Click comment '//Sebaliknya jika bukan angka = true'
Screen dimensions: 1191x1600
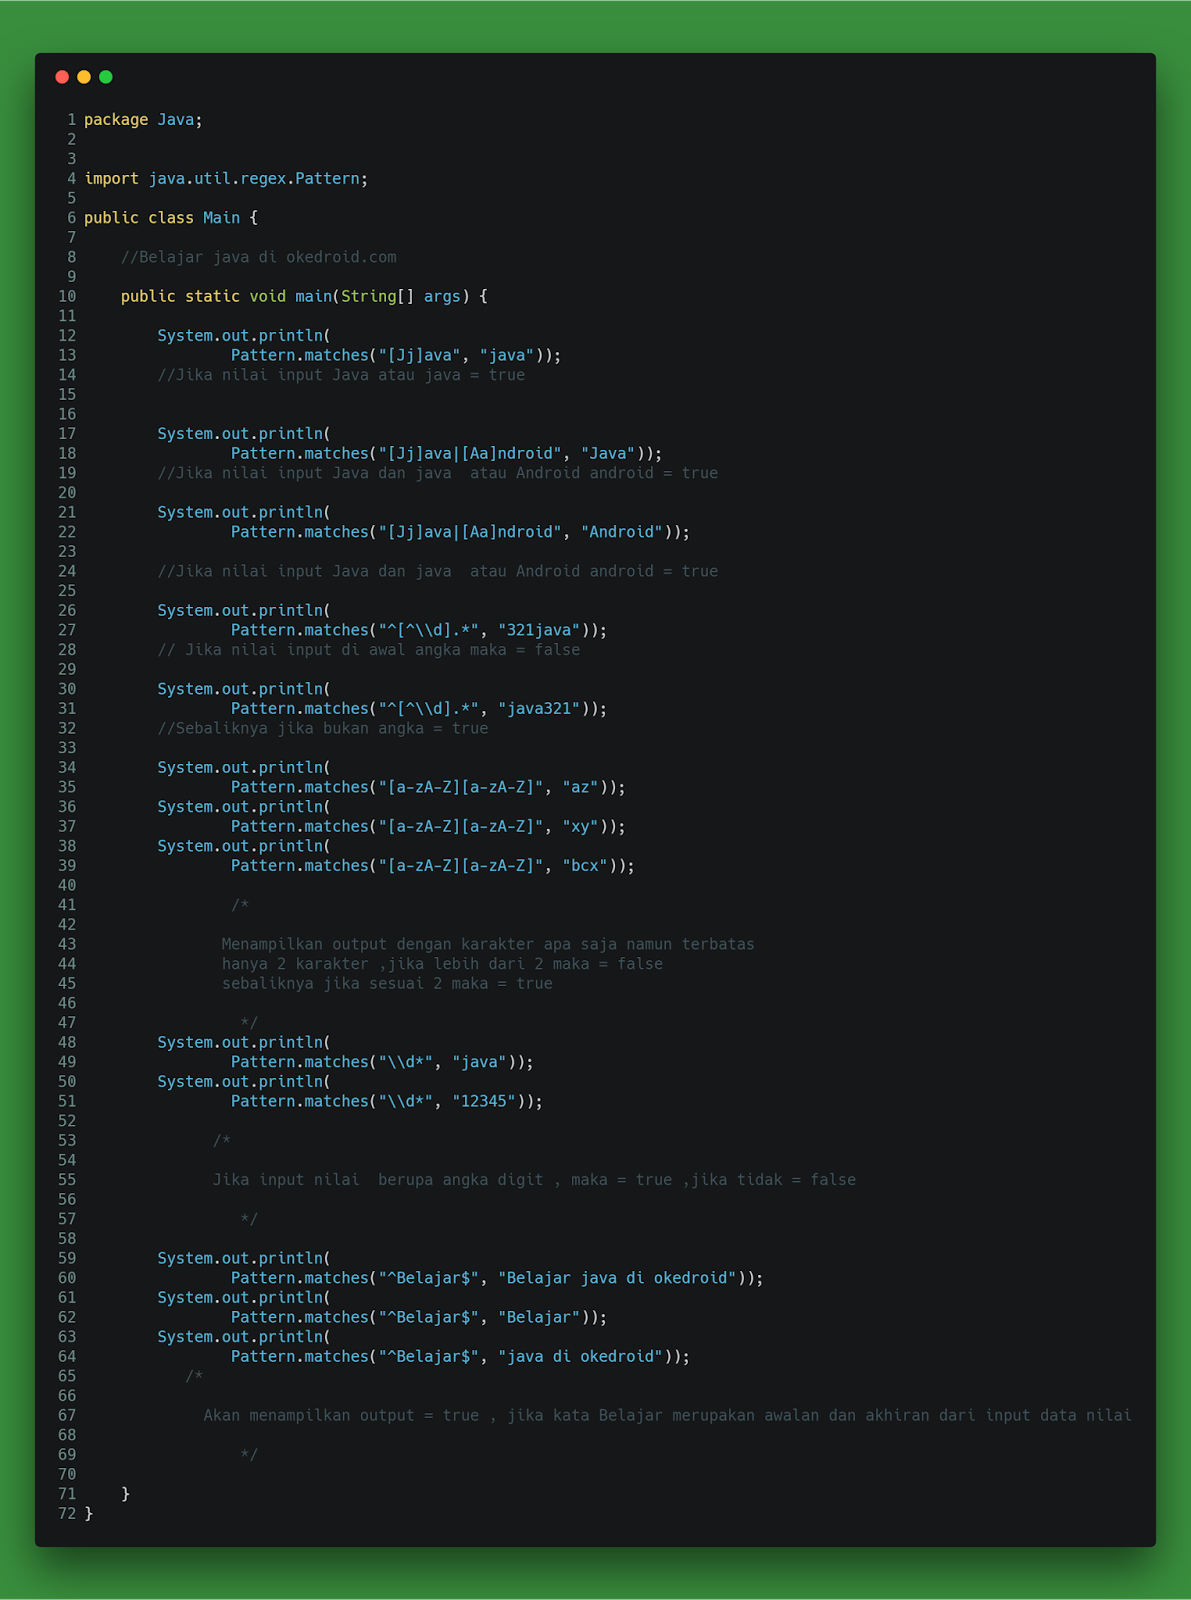click(x=323, y=728)
